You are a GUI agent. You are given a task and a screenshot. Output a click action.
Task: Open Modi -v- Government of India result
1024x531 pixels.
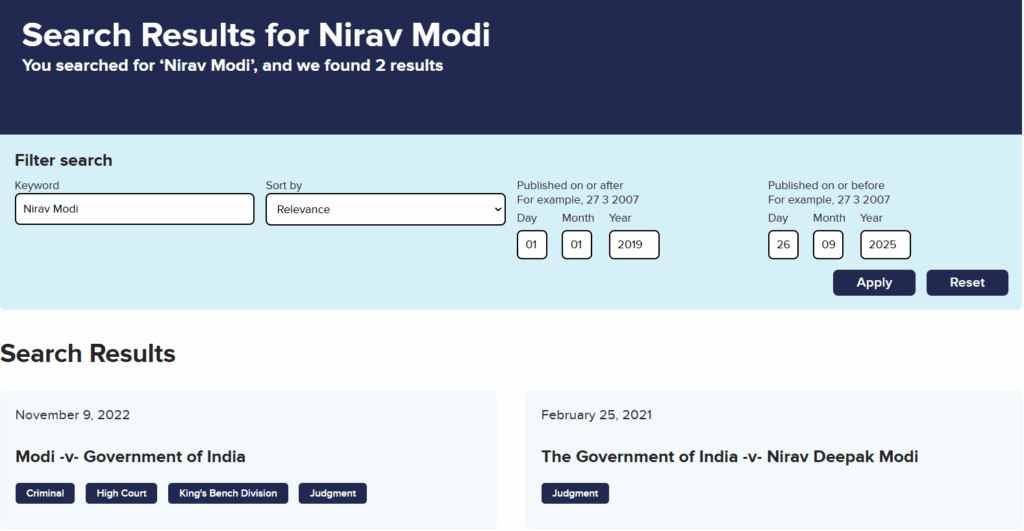[130, 457]
